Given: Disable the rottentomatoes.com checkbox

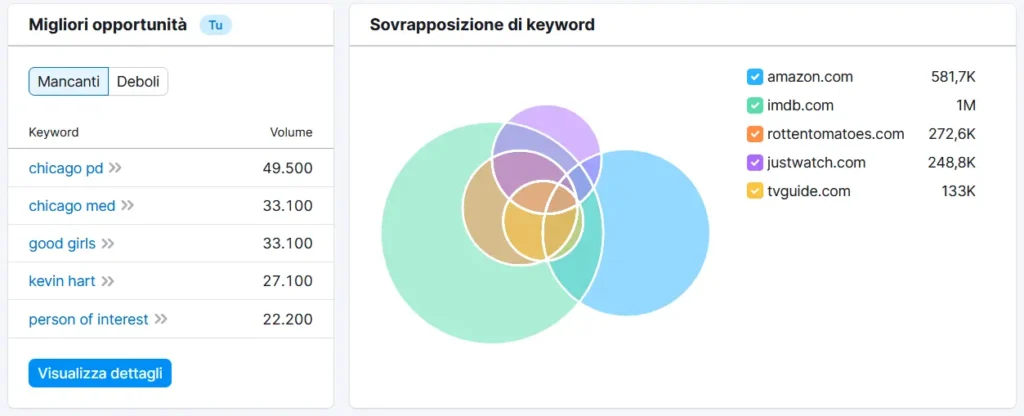Looking at the screenshot, I should (x=755, y=134).
